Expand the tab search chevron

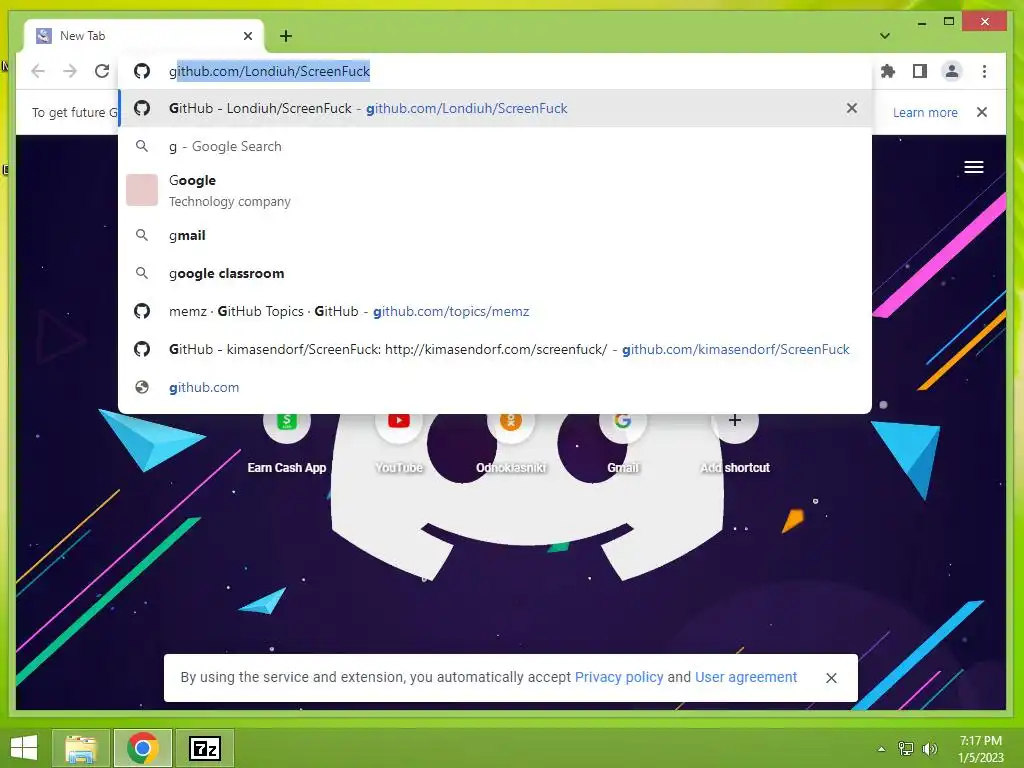point(884,36)
